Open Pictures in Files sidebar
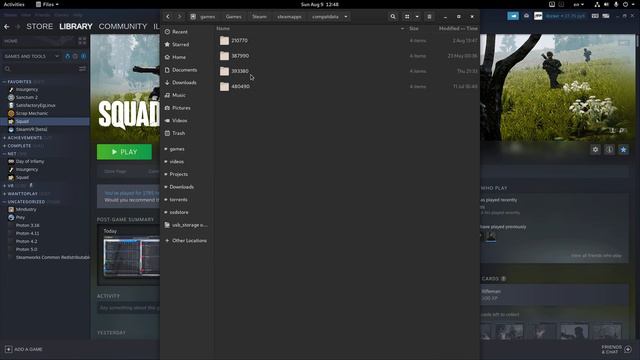The width and height of the screenshot is (640, 360). [x=181, y=108]
